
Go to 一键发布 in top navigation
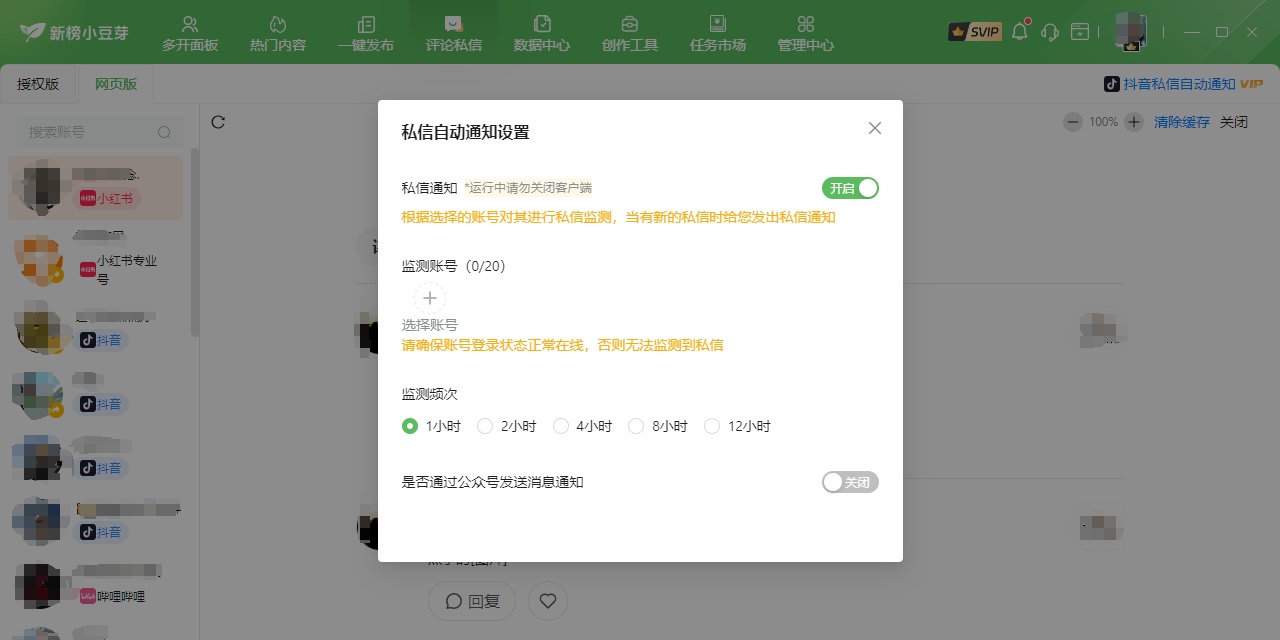(366, 33)
